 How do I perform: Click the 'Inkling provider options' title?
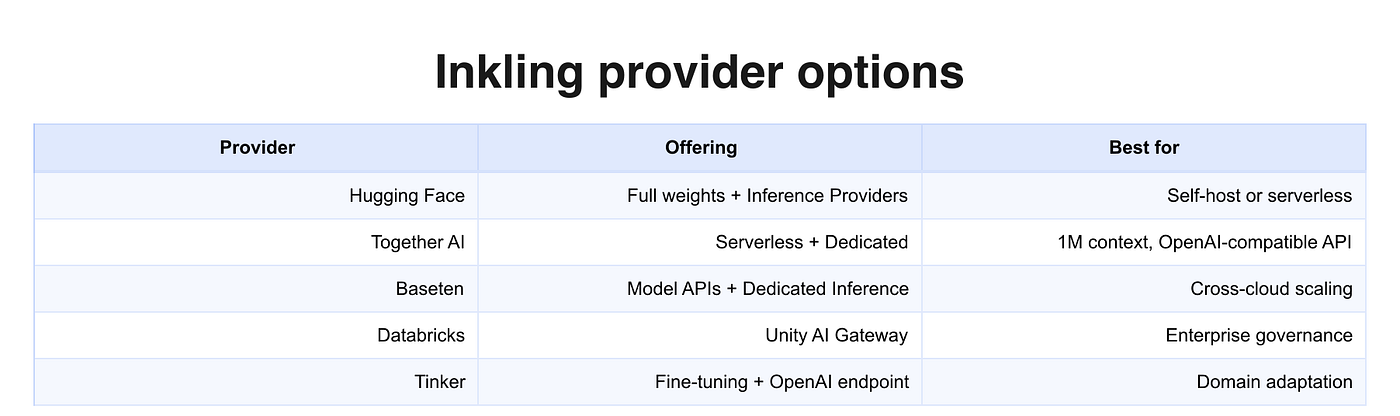(699, 73)
